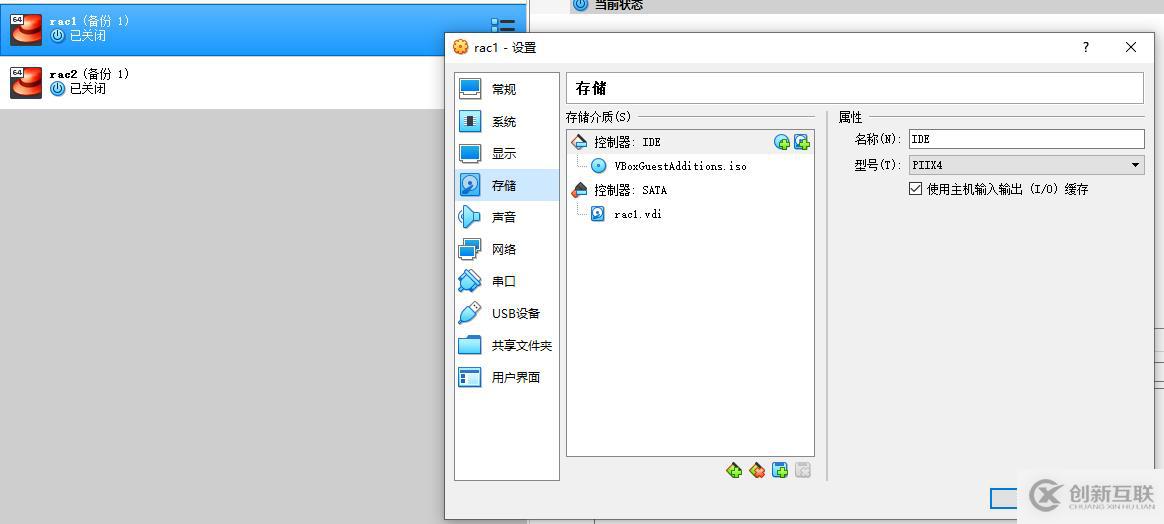The height and width of the screenshot is (524, 1164).
Task: Click the 属性 attributes section label
Action: point(851,117)
